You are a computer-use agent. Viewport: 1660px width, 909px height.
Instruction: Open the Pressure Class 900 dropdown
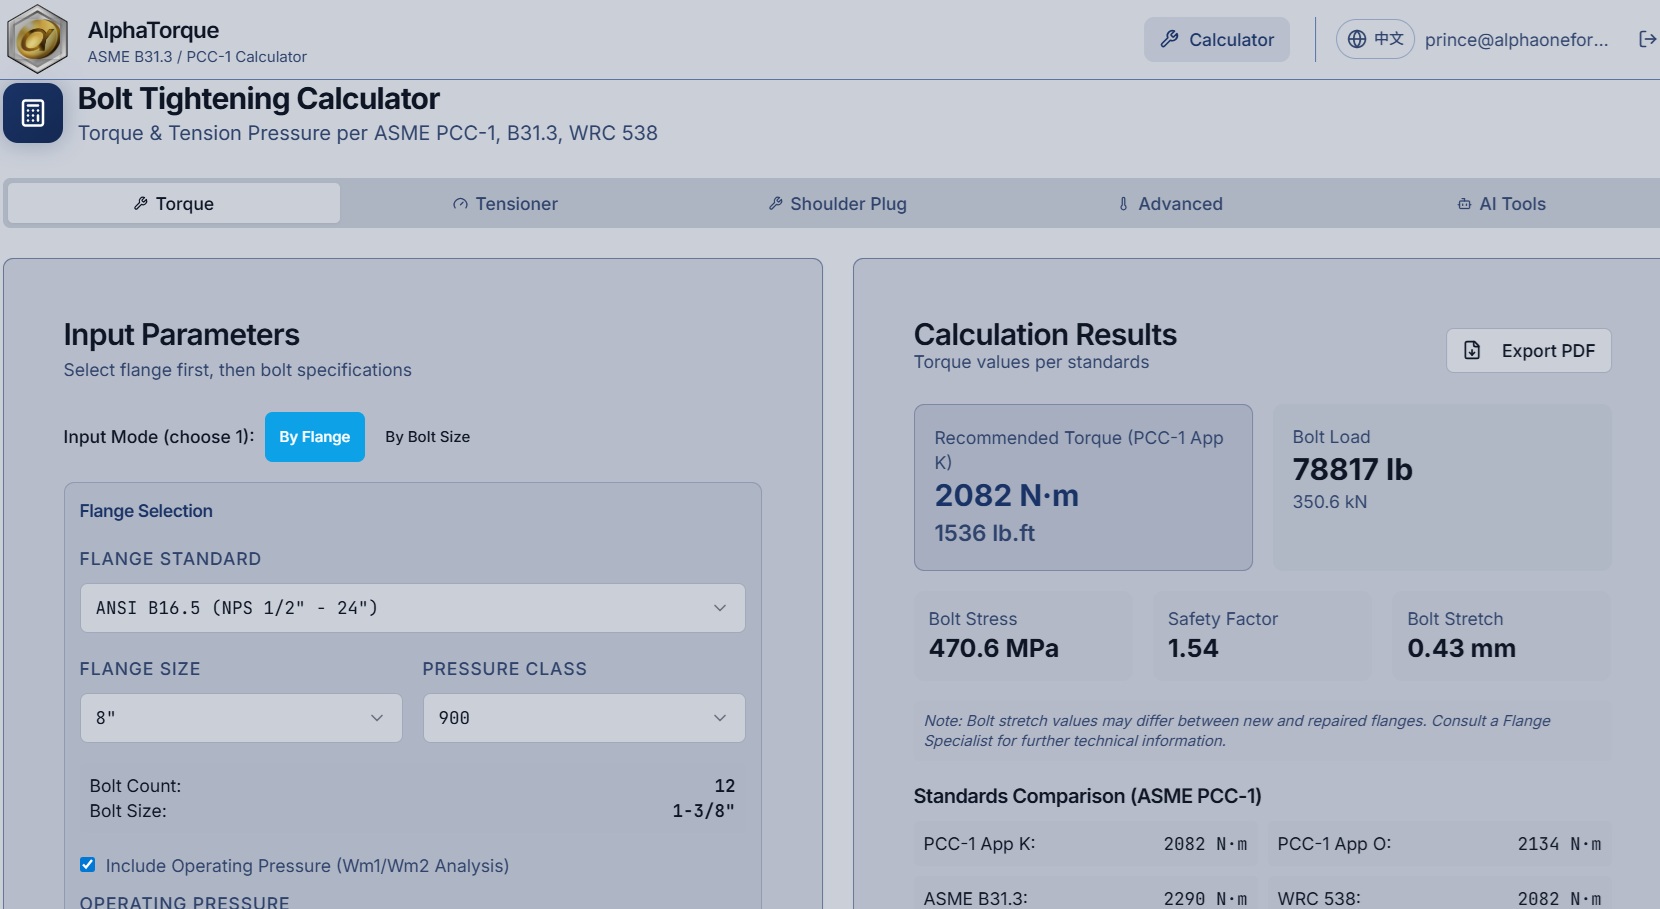pyautogui.click(x=584, y=718)
